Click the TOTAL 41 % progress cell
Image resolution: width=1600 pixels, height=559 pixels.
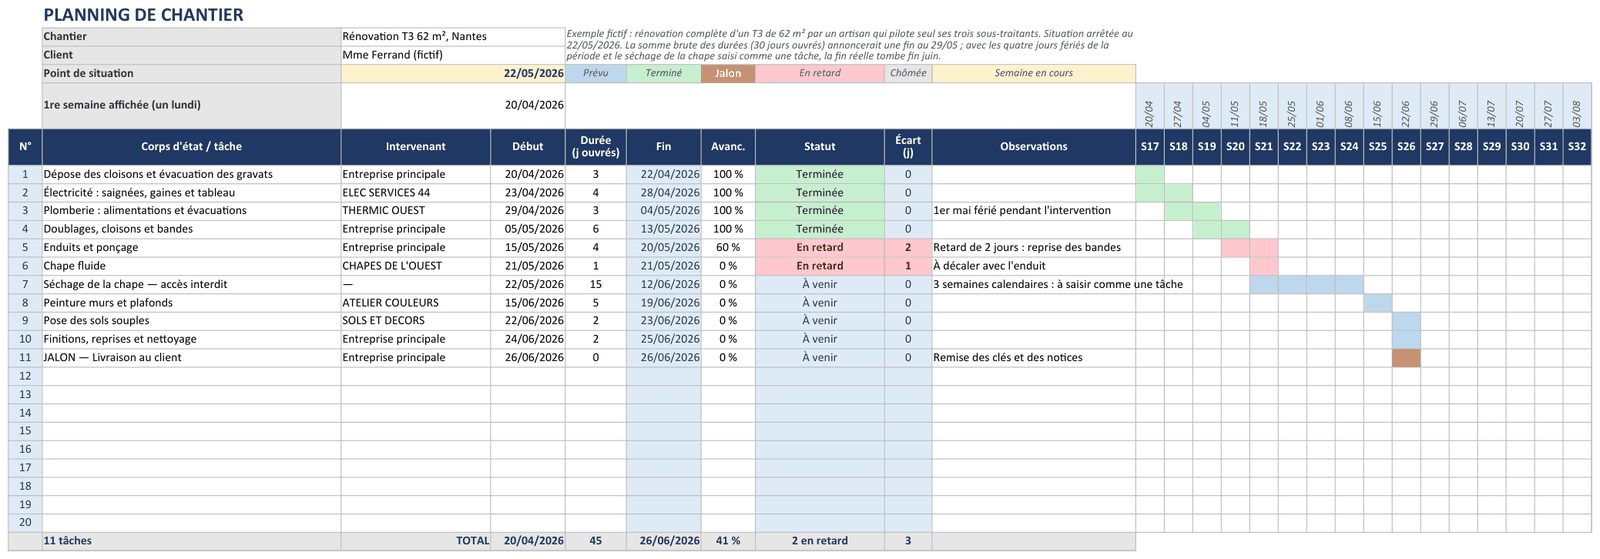point(728,541)
